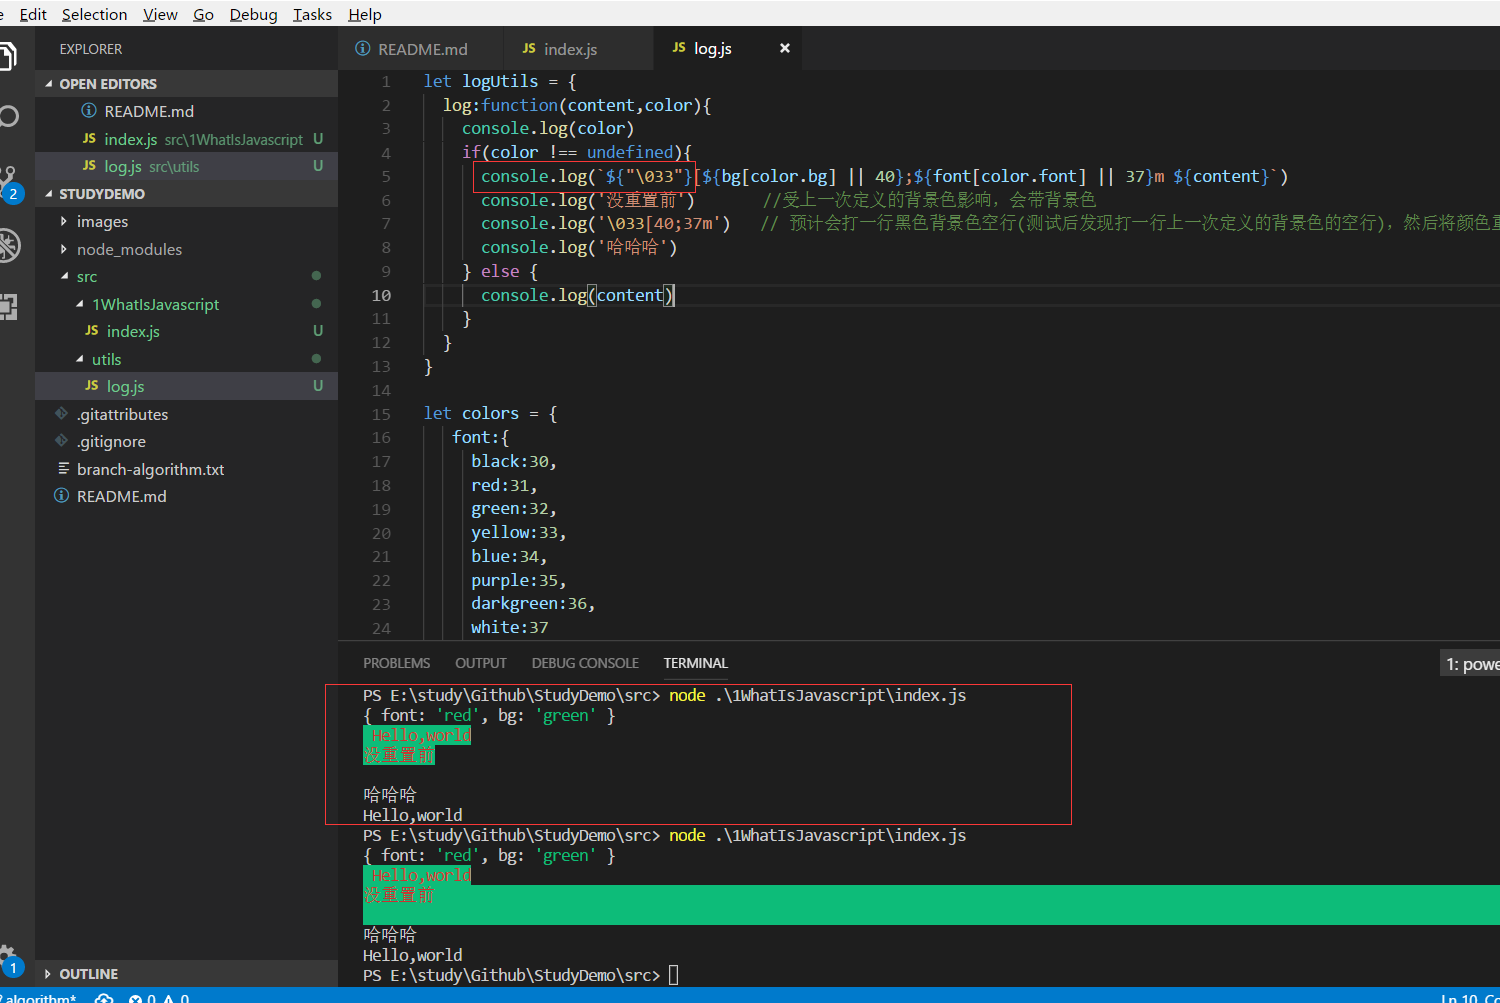Click line number 10 in gutter
This screenshot has width=1500, height=1003.
381,295
